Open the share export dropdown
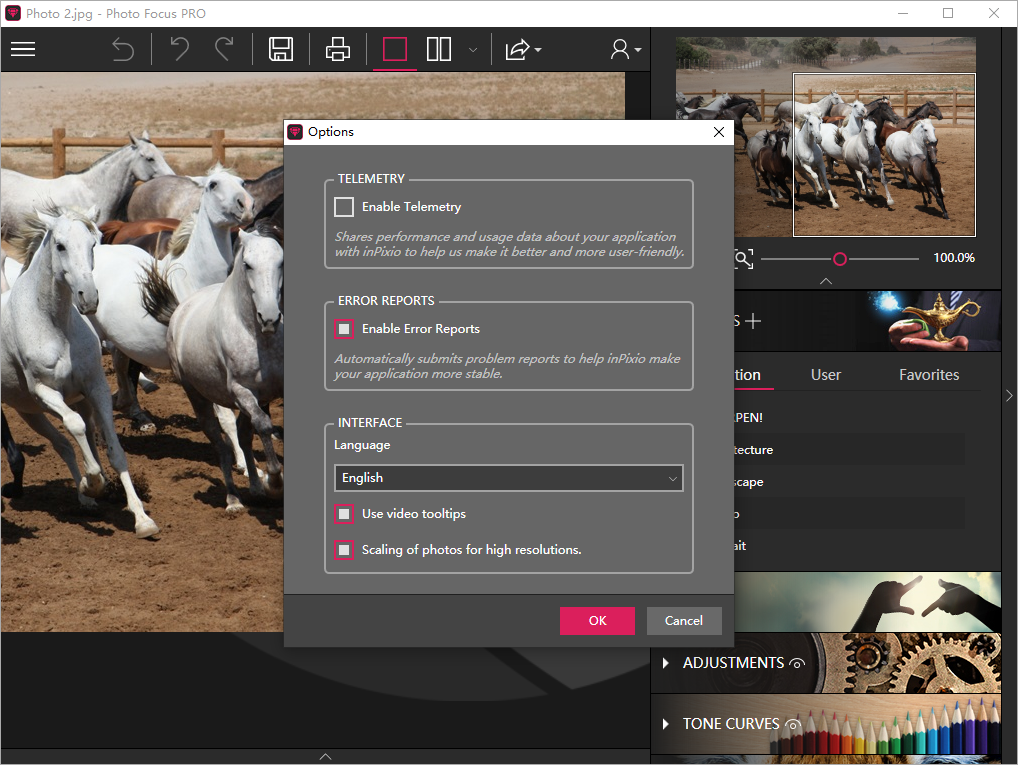 [x=523, y=50]
